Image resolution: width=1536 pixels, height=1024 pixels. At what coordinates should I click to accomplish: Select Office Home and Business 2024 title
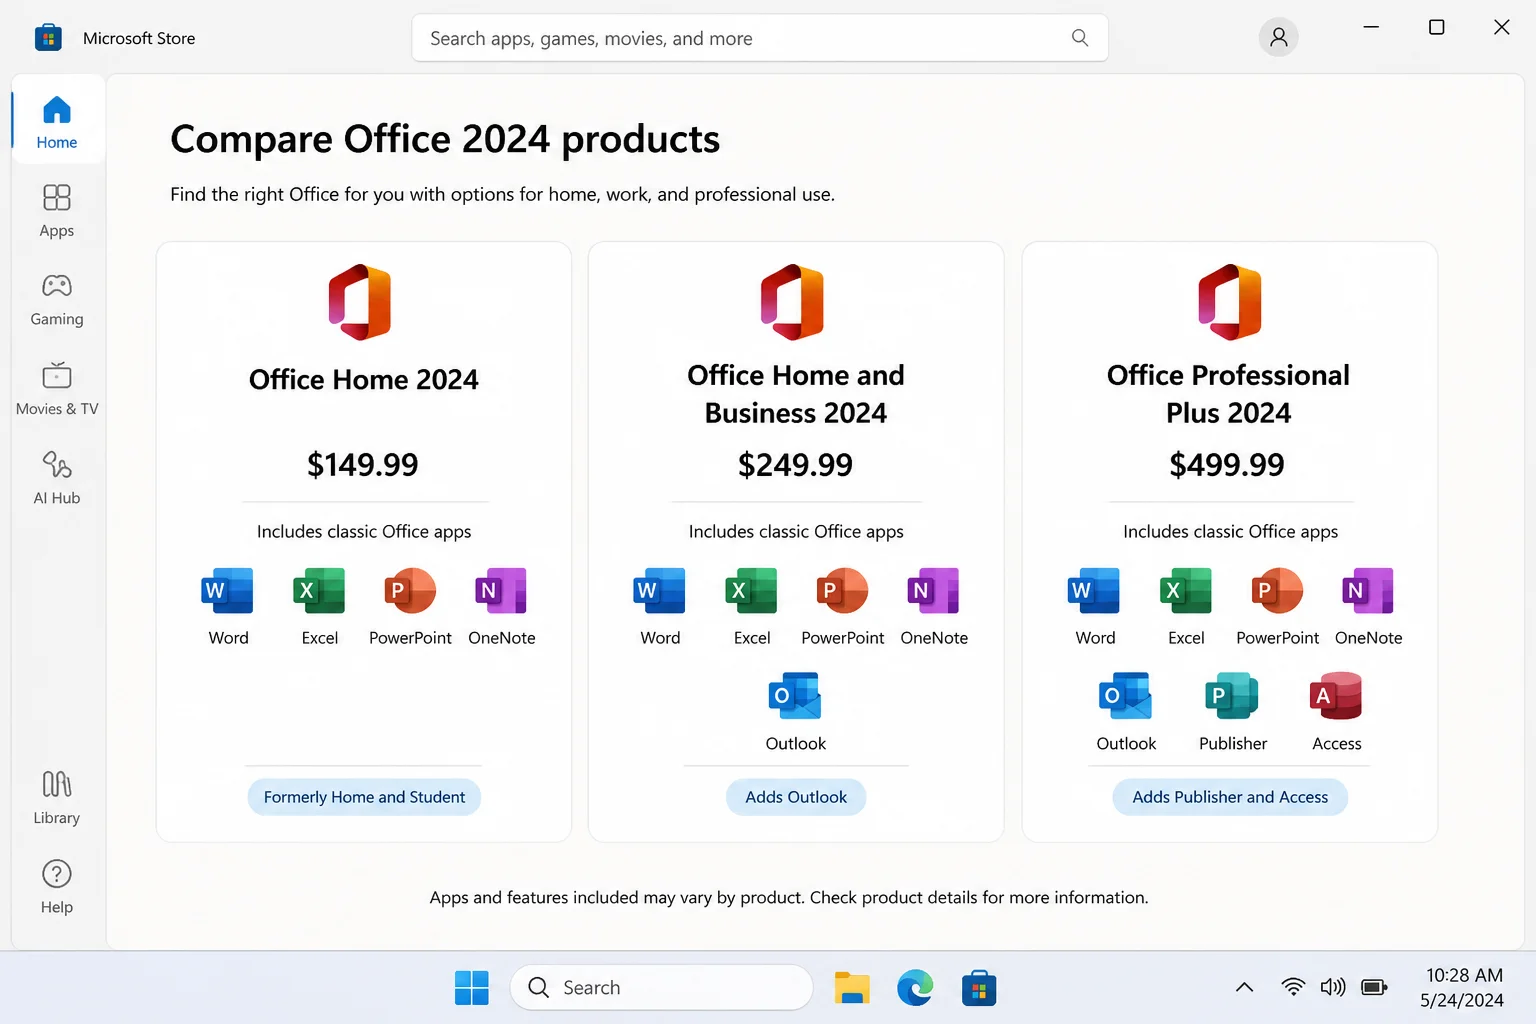[x=796, y=394]
